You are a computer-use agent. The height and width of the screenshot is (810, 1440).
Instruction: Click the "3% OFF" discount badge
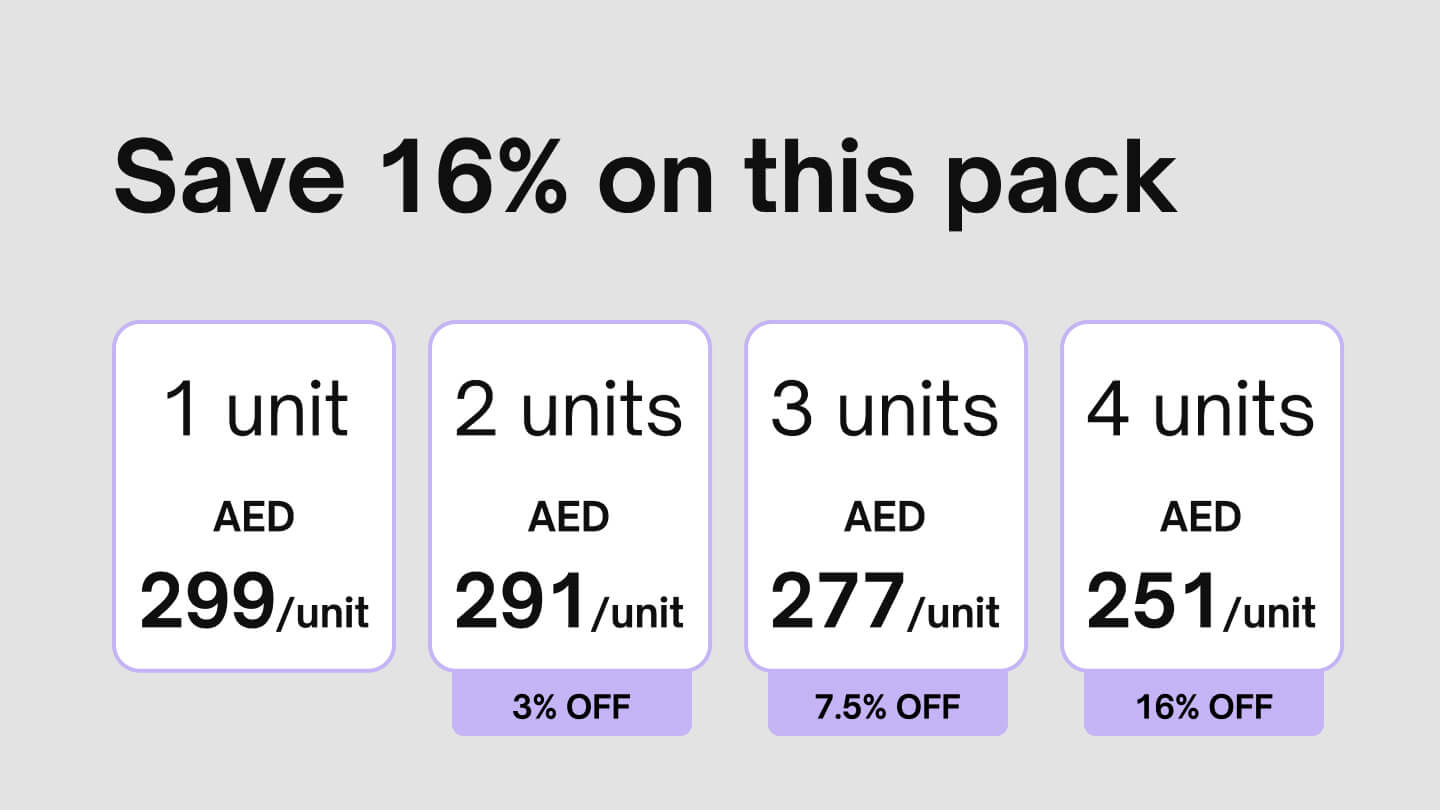point(571,707)
